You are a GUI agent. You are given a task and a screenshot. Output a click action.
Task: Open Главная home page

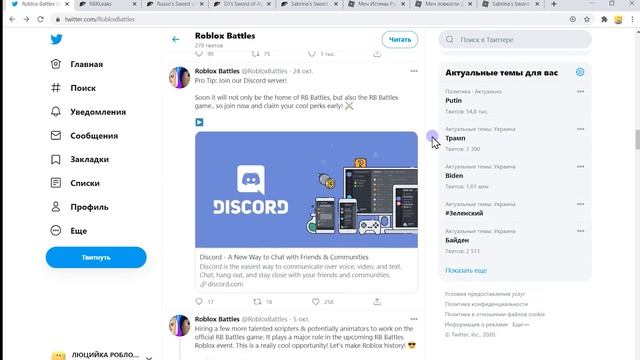[77, 64]
